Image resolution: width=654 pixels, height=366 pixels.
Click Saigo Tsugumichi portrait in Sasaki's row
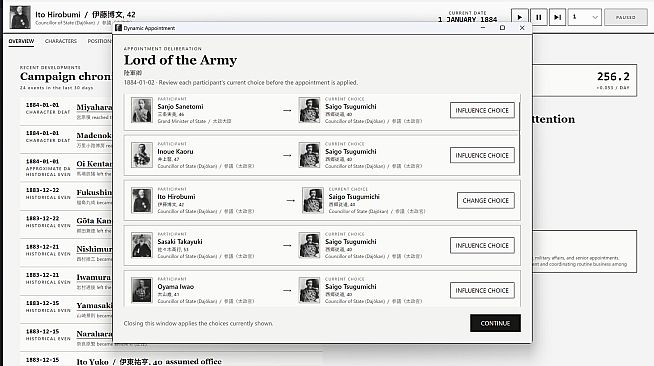tap(309, 245)
